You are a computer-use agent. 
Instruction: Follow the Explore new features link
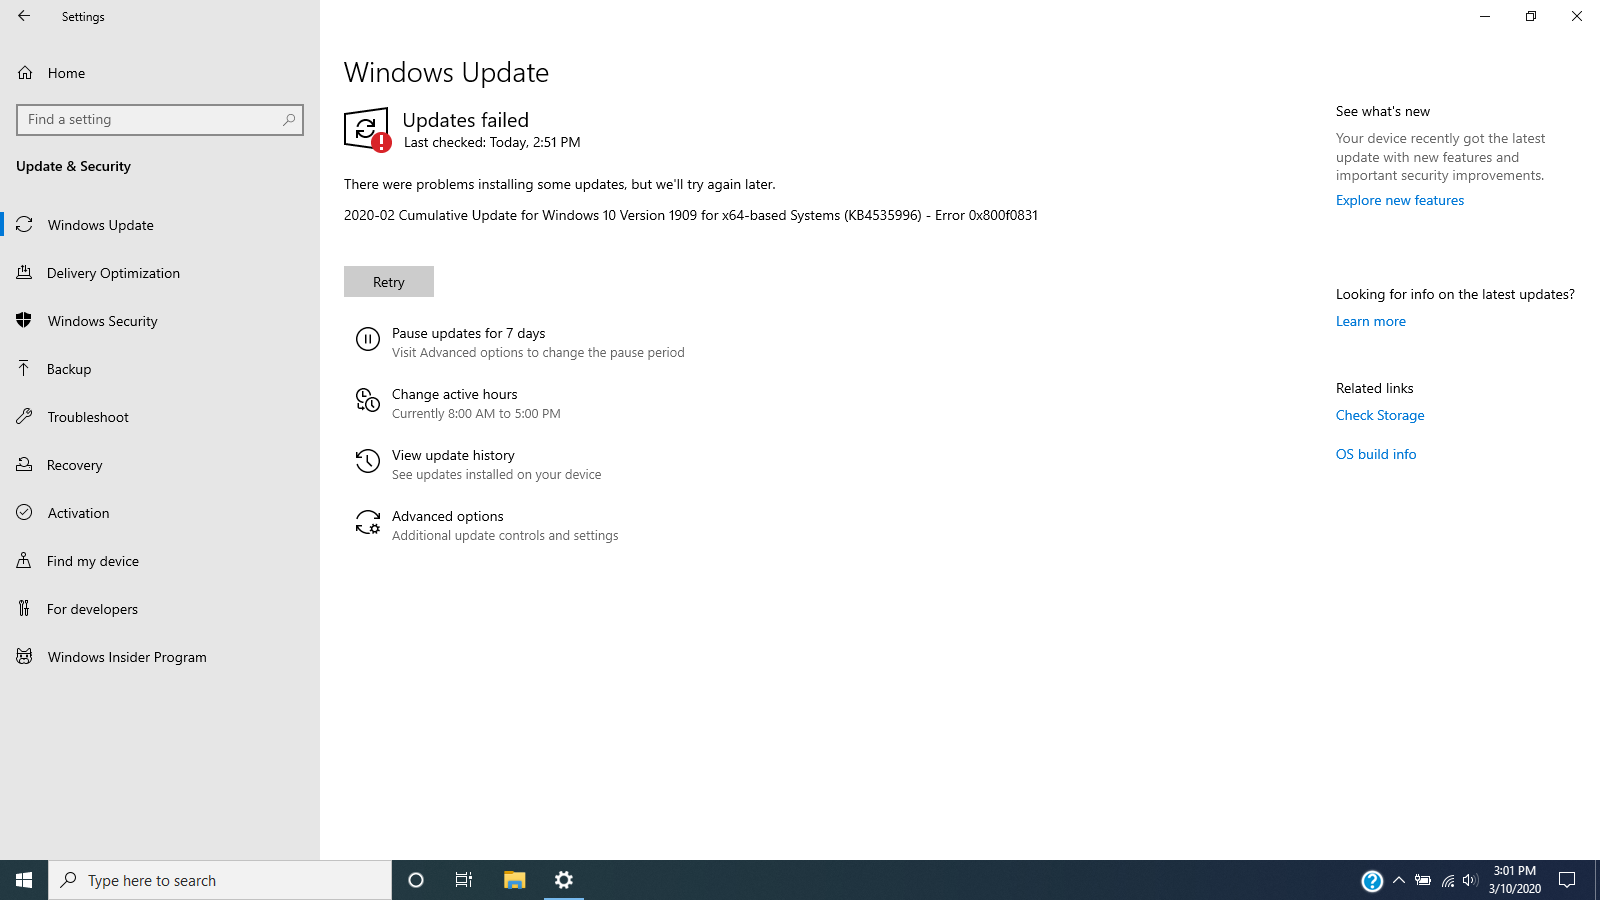[1399, 200]
